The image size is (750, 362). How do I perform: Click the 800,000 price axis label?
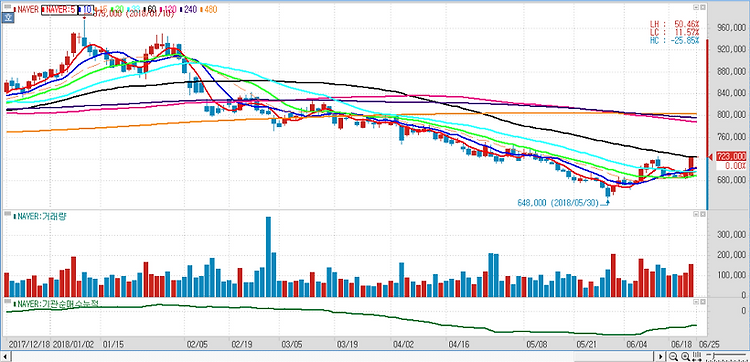click(732, 115)
